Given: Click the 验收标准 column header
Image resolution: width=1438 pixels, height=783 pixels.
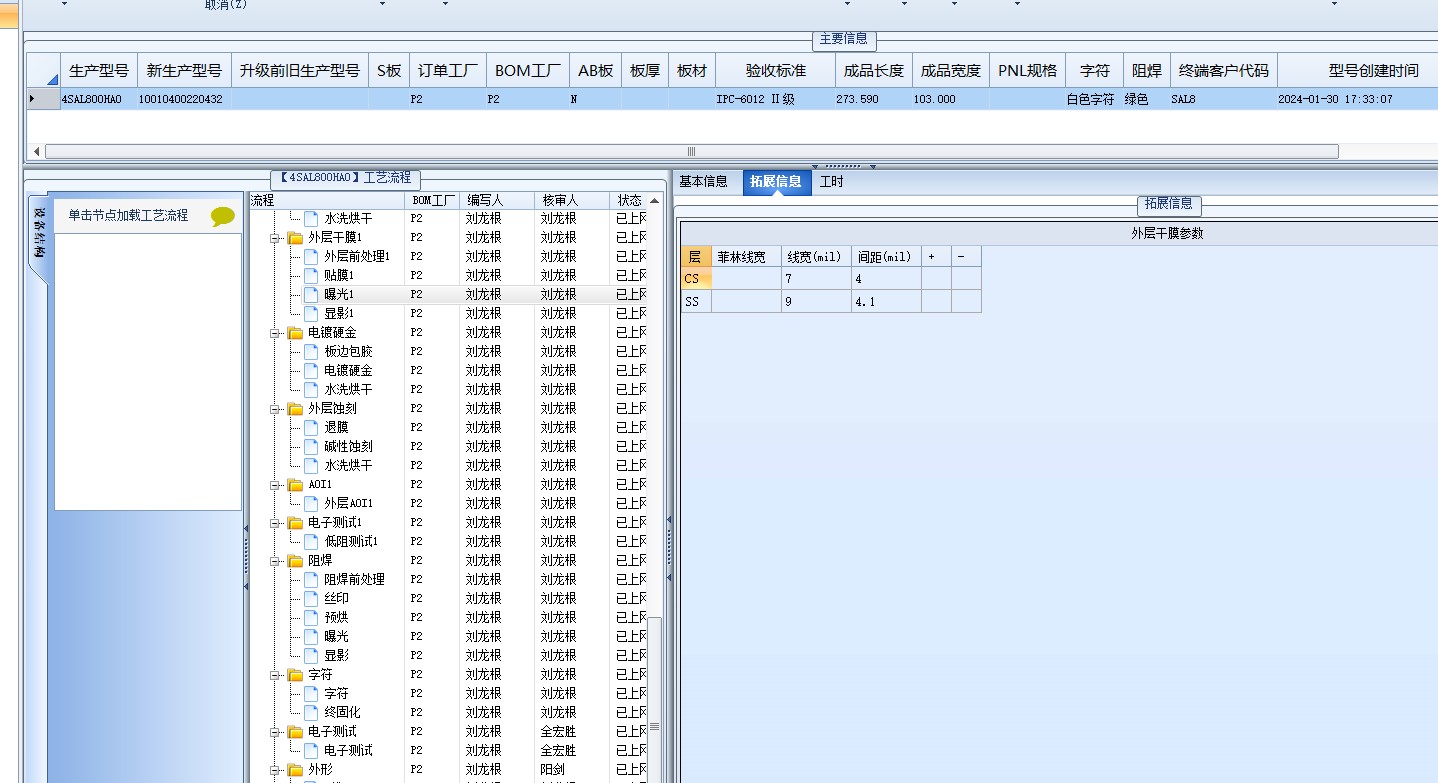Looking at the screenshot, I should pos(776,71).
